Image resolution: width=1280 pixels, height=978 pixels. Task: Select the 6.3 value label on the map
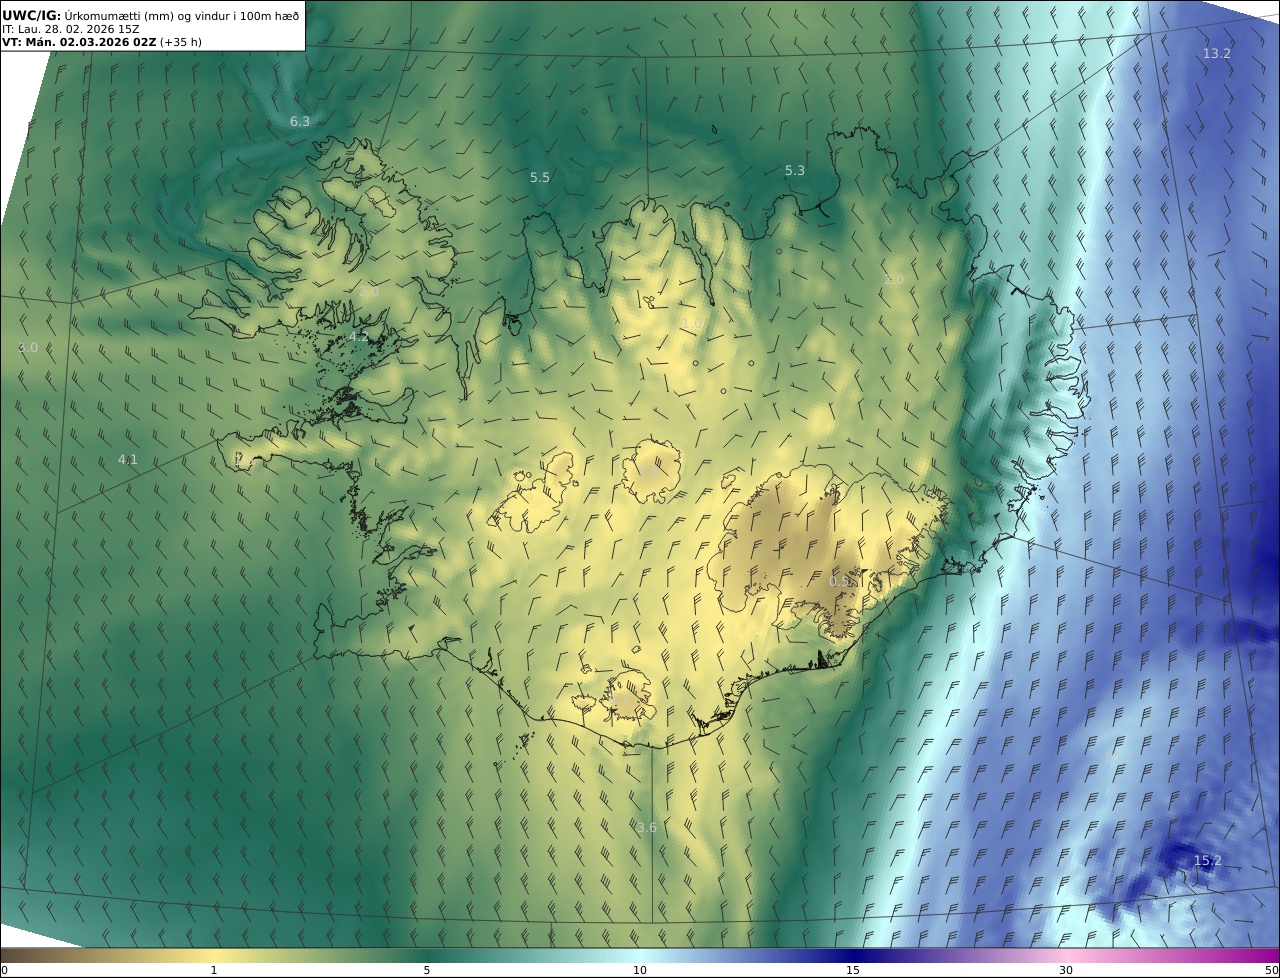[300, 121]
